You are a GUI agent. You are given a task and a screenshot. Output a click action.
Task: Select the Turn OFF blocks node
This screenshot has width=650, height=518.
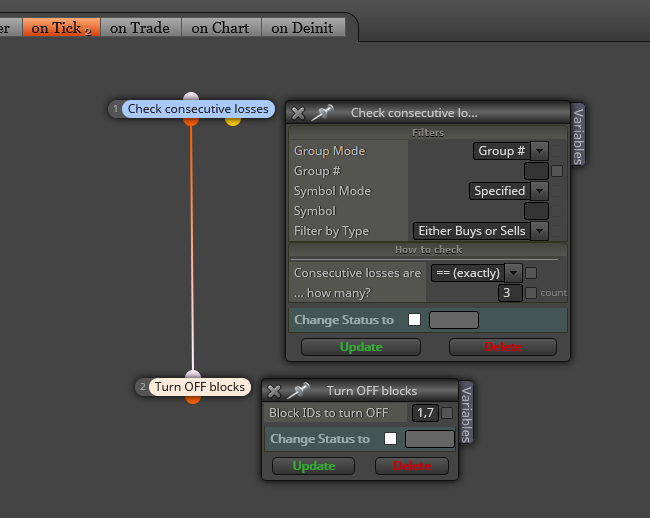[x=200, y=387]
